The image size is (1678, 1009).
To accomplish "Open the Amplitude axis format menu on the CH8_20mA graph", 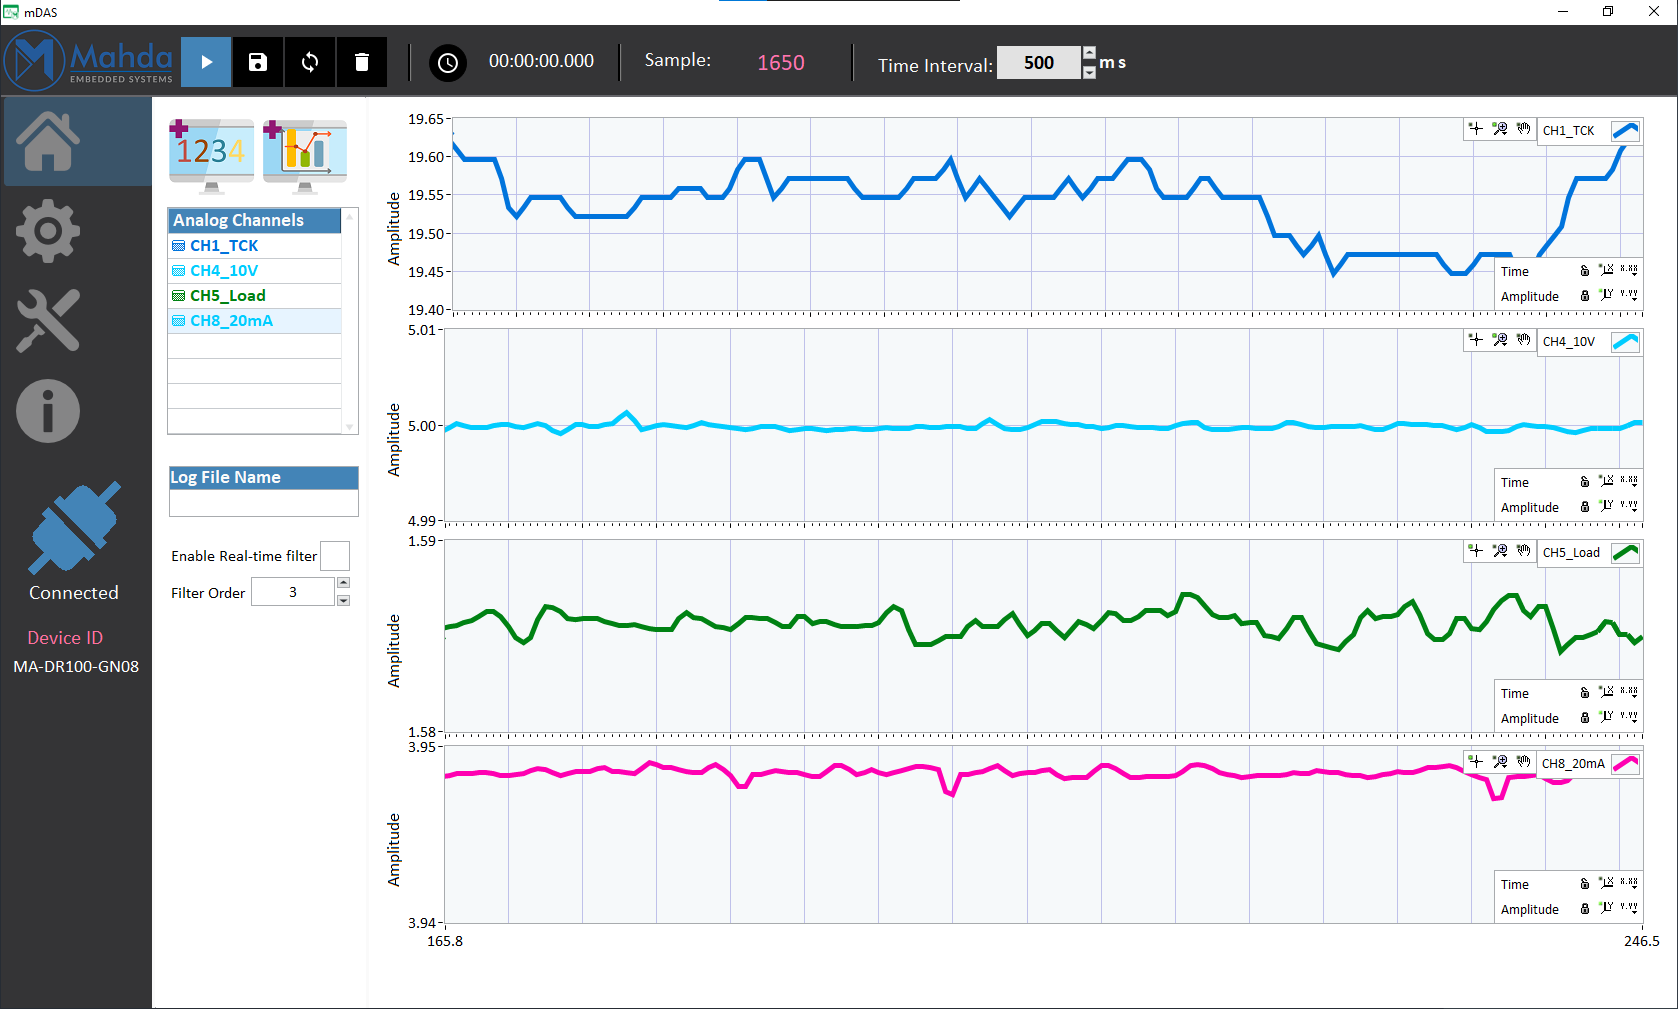I will tap(1629, 909).
